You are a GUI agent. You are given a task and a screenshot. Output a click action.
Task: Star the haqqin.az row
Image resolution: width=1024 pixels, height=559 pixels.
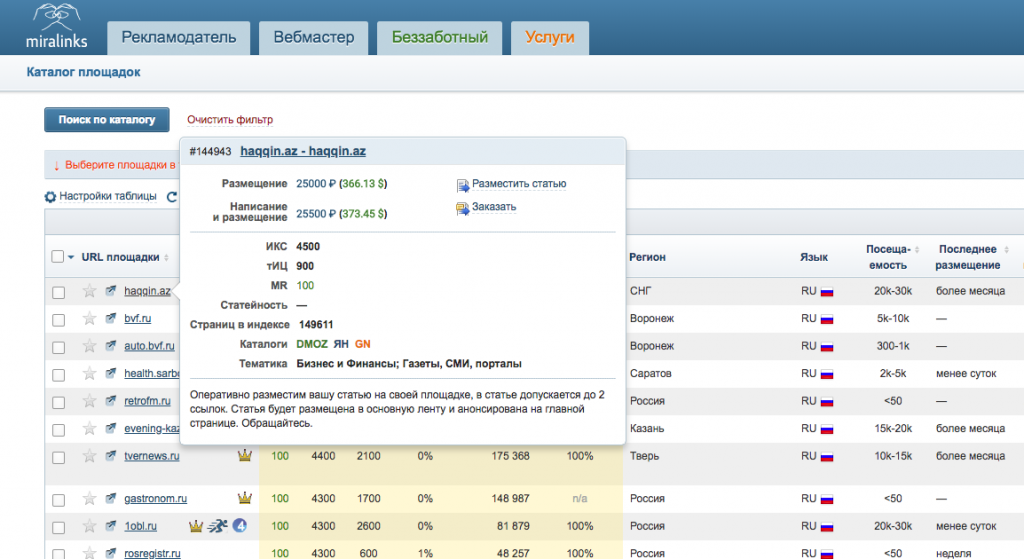89,291
